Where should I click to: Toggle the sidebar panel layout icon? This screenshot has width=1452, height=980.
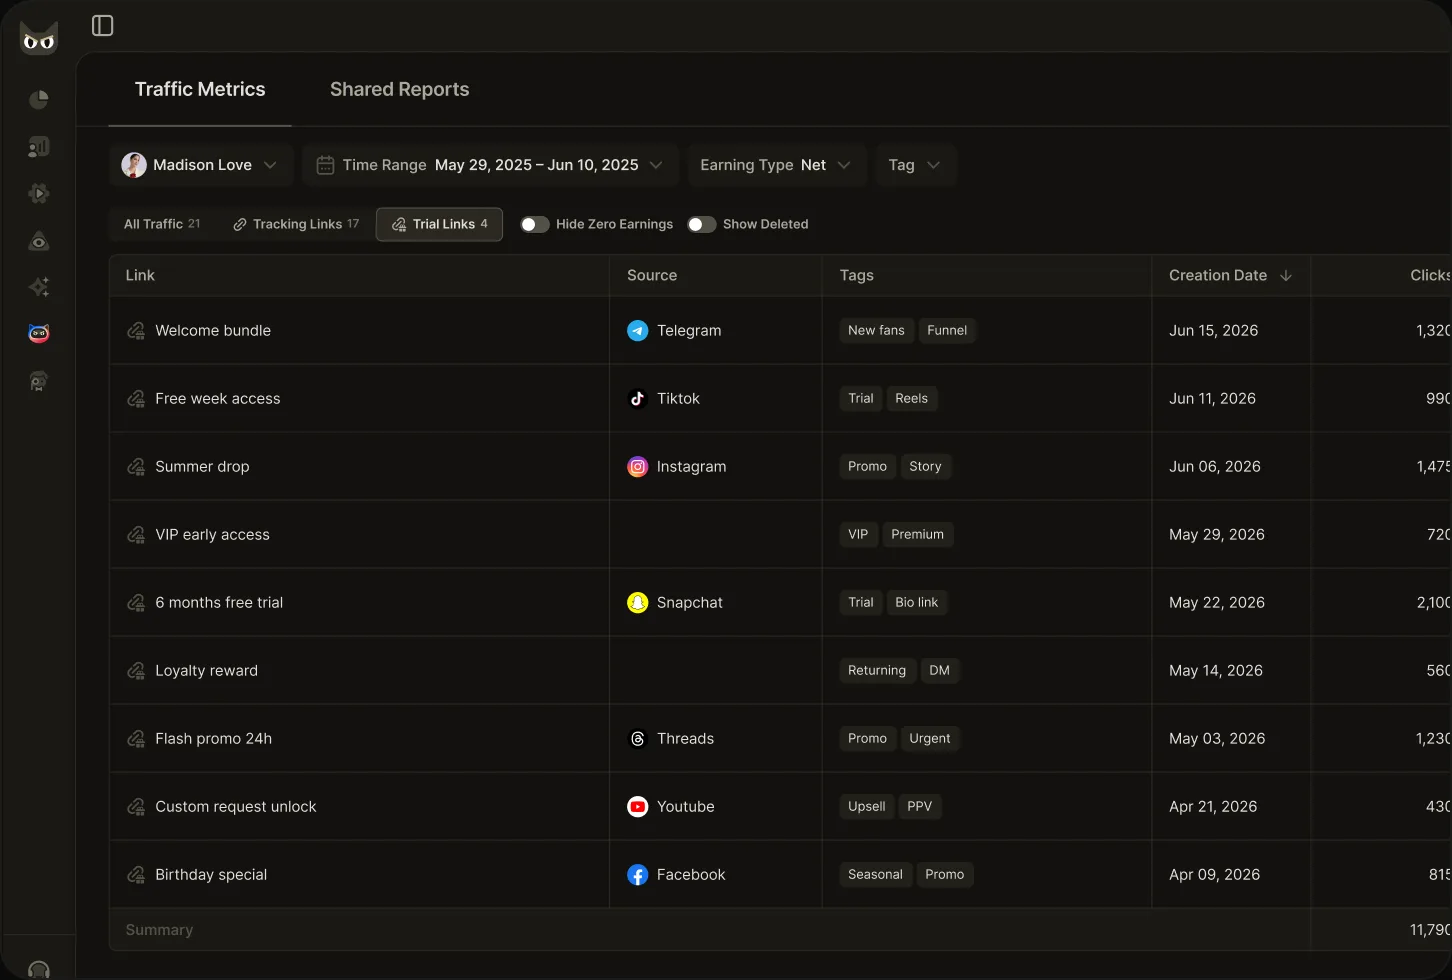pos(103,25)
